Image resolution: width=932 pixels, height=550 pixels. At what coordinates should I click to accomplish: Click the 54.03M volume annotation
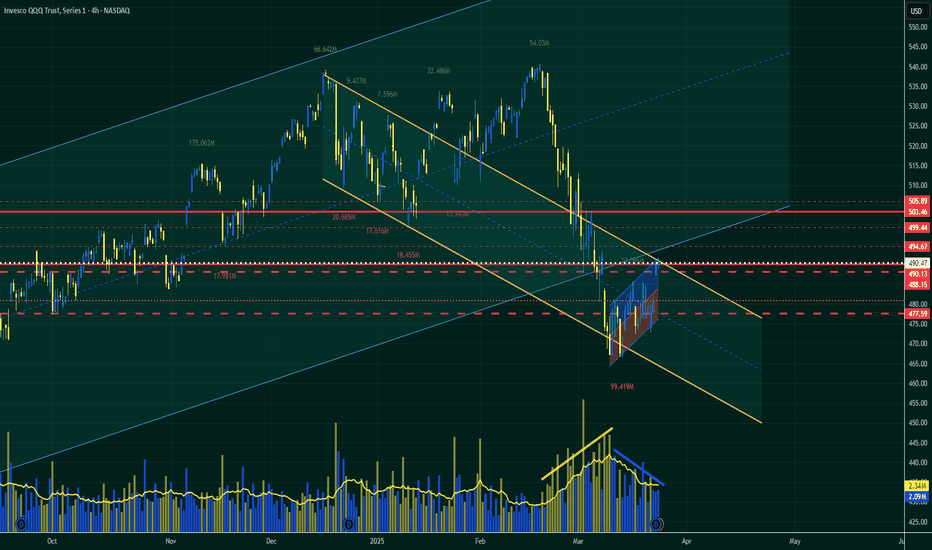click(x=539, y=43)
